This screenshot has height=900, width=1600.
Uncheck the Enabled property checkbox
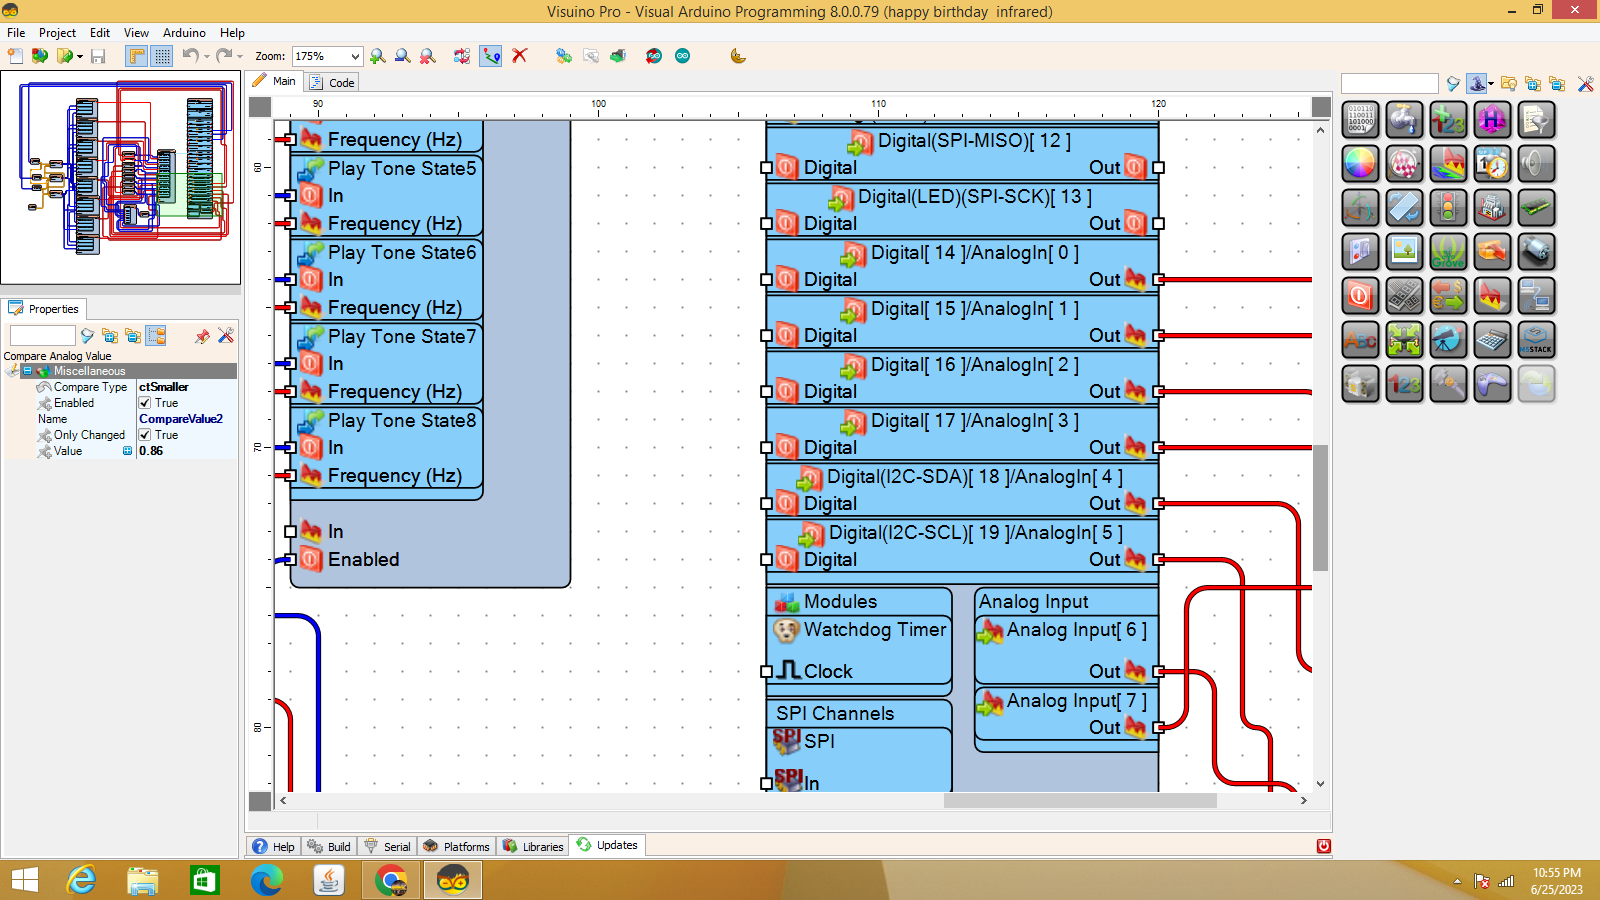click(145, 403)
